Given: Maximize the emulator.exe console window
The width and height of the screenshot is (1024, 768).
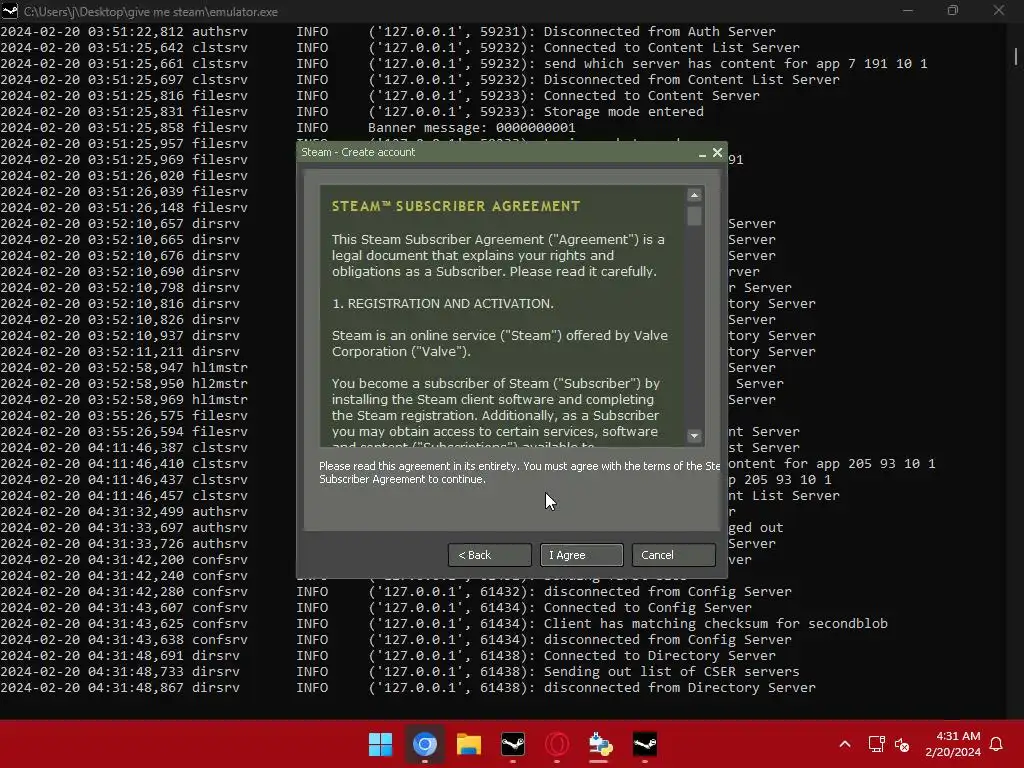Looking at the screenshot, I should pyautogui.click(x=953, y=10).
